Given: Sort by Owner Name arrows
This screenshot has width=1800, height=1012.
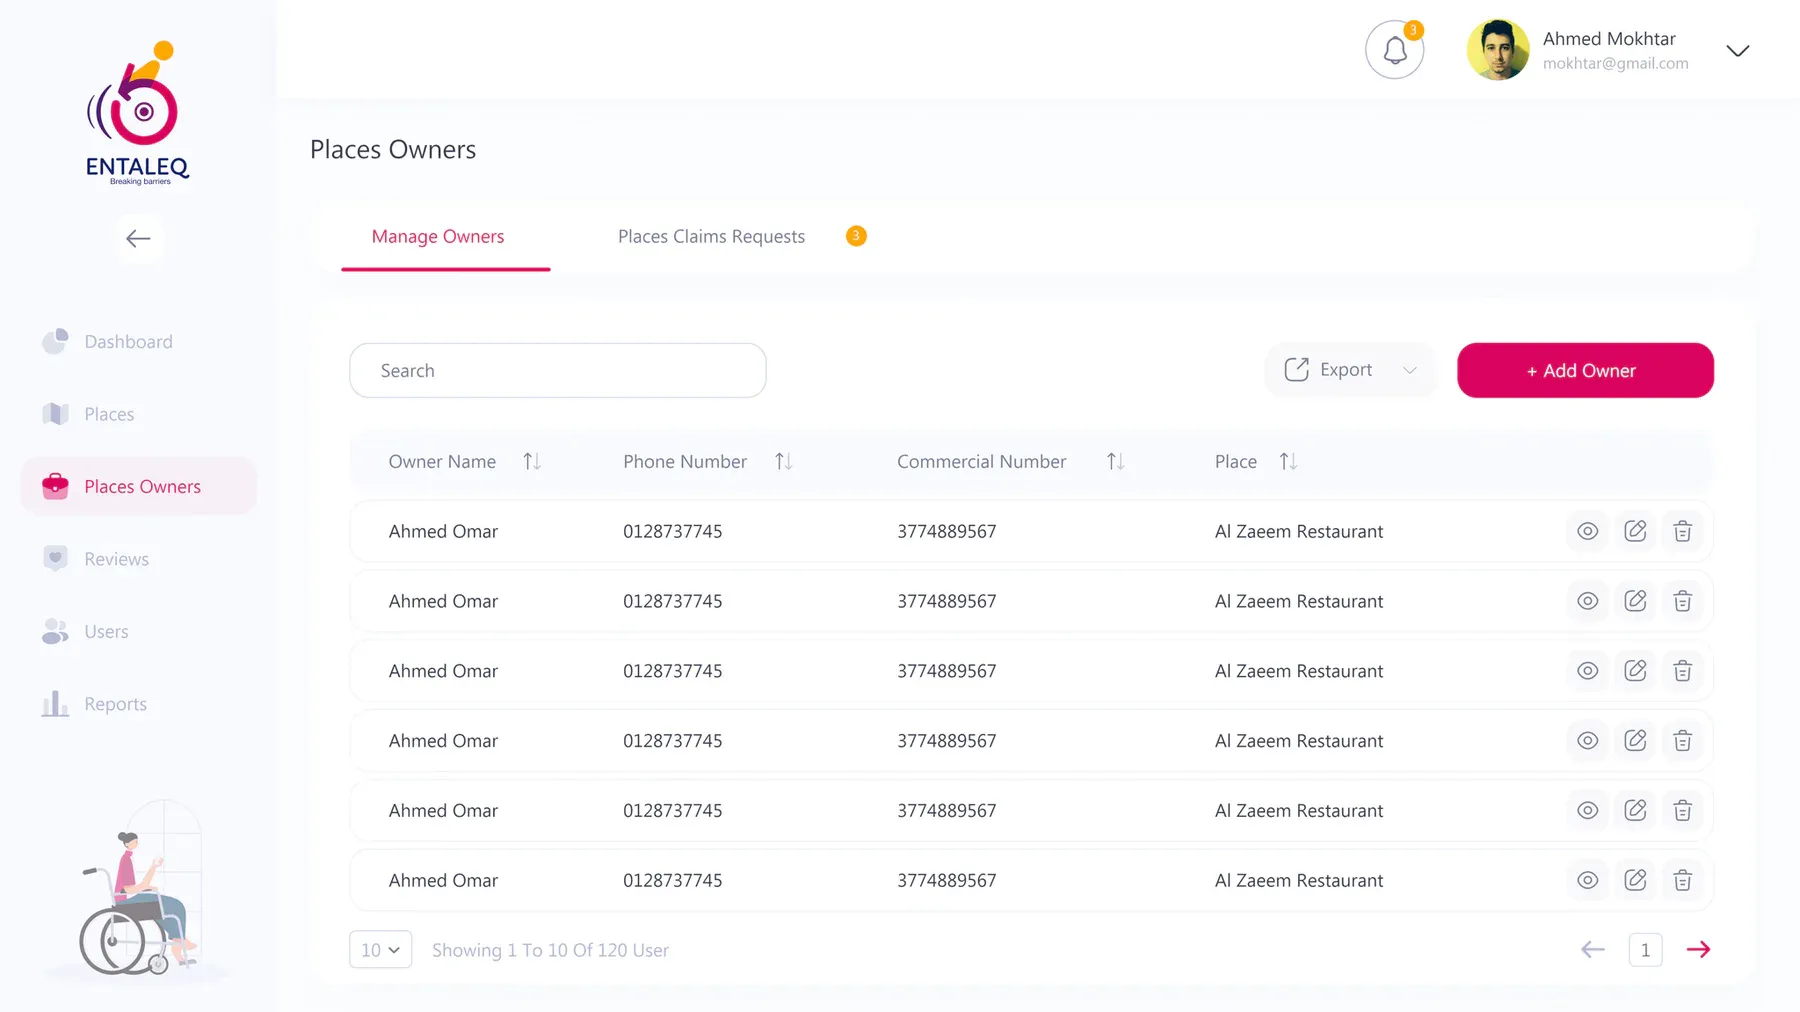Looking at the screenshot, I should coord(532,462).
